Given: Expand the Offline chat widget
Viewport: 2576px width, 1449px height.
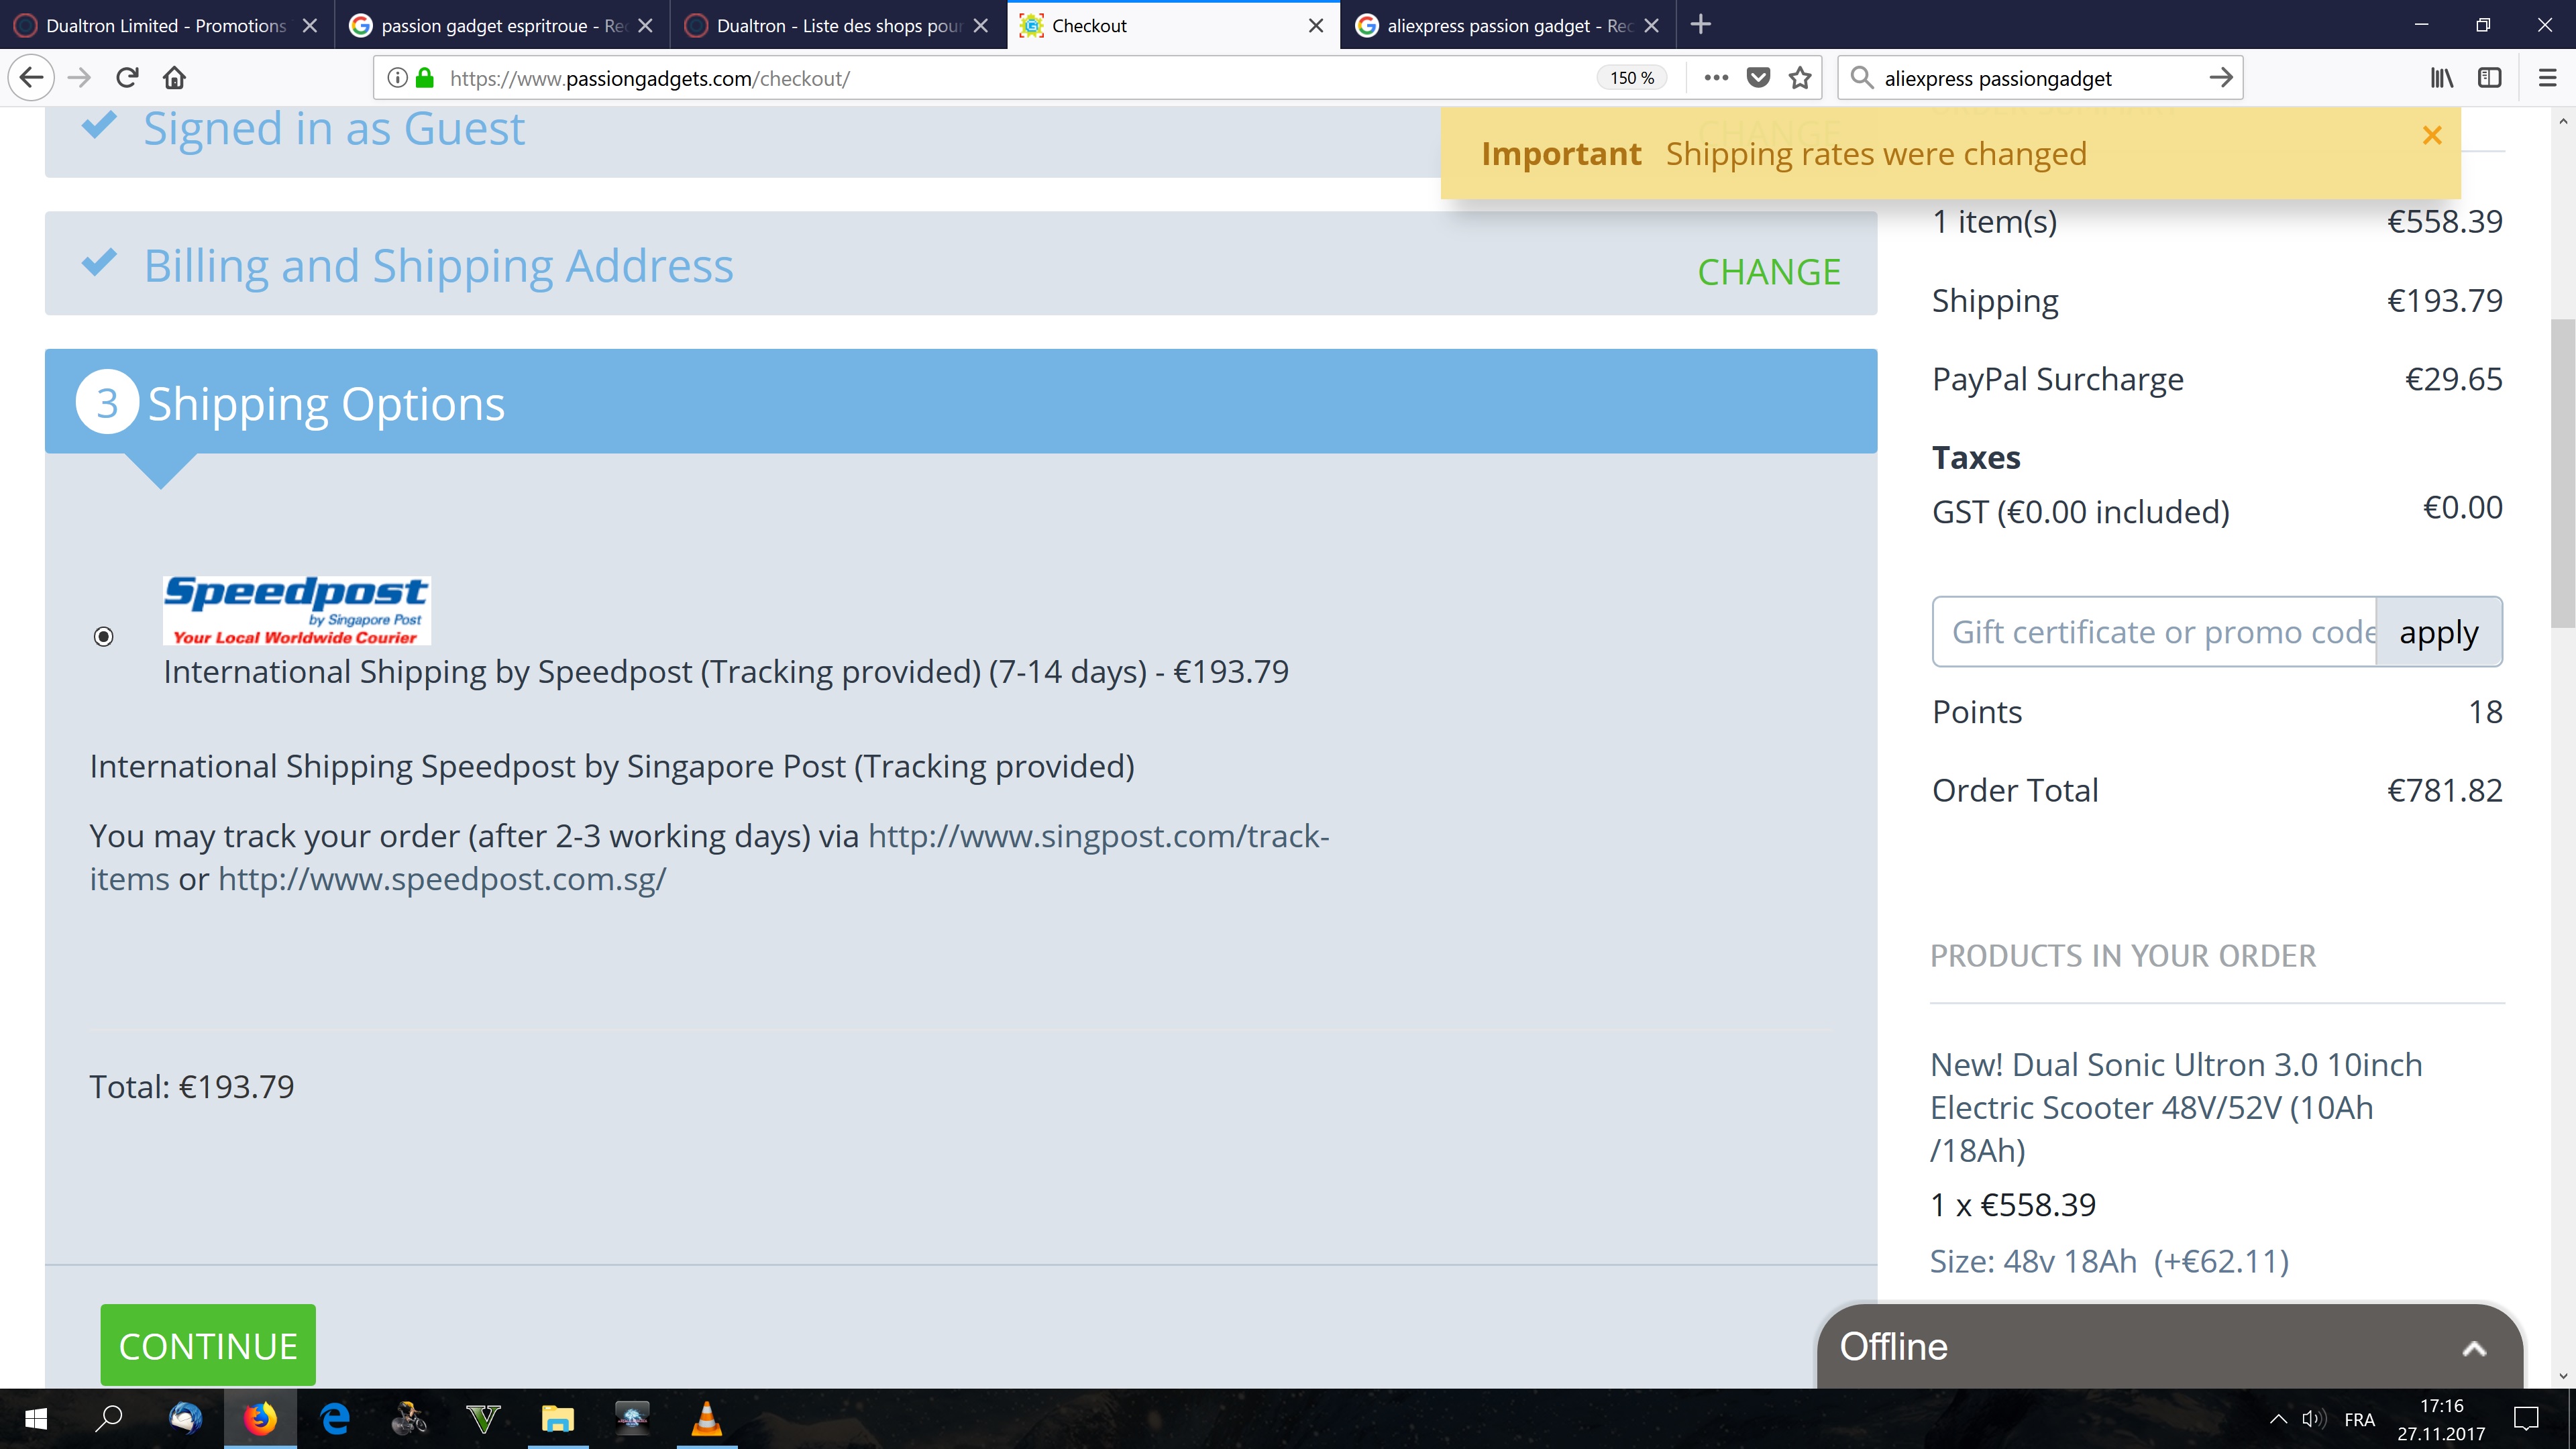Looking at the screenshot, I should point(2169,1346).
